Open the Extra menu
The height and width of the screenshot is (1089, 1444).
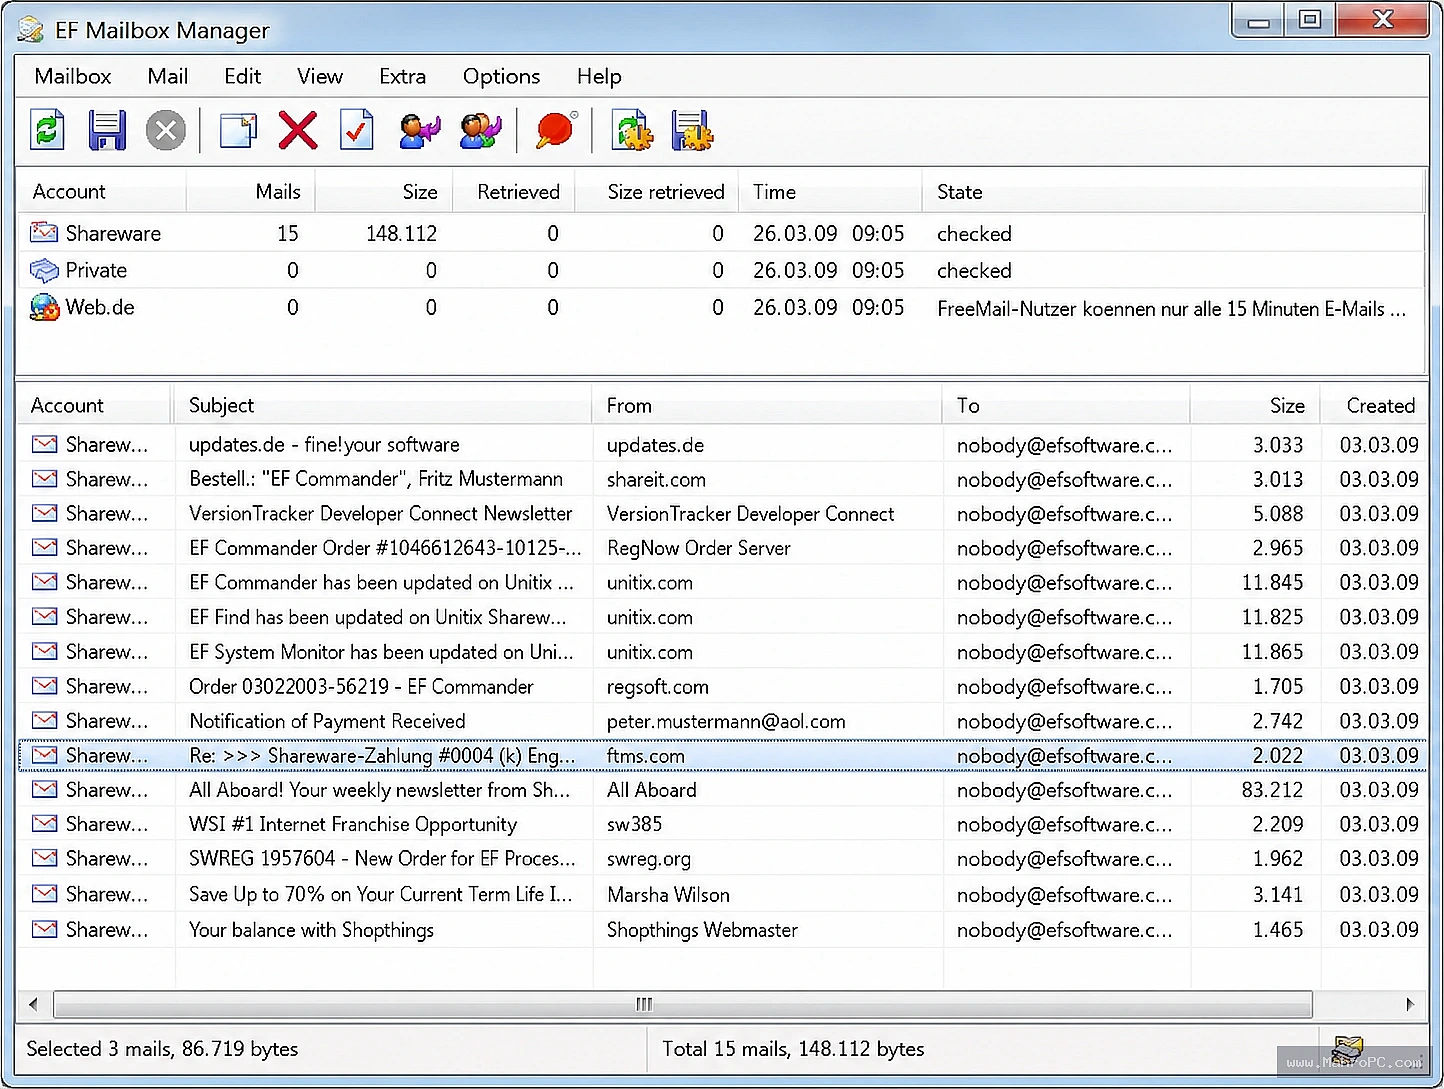point(403,76)
